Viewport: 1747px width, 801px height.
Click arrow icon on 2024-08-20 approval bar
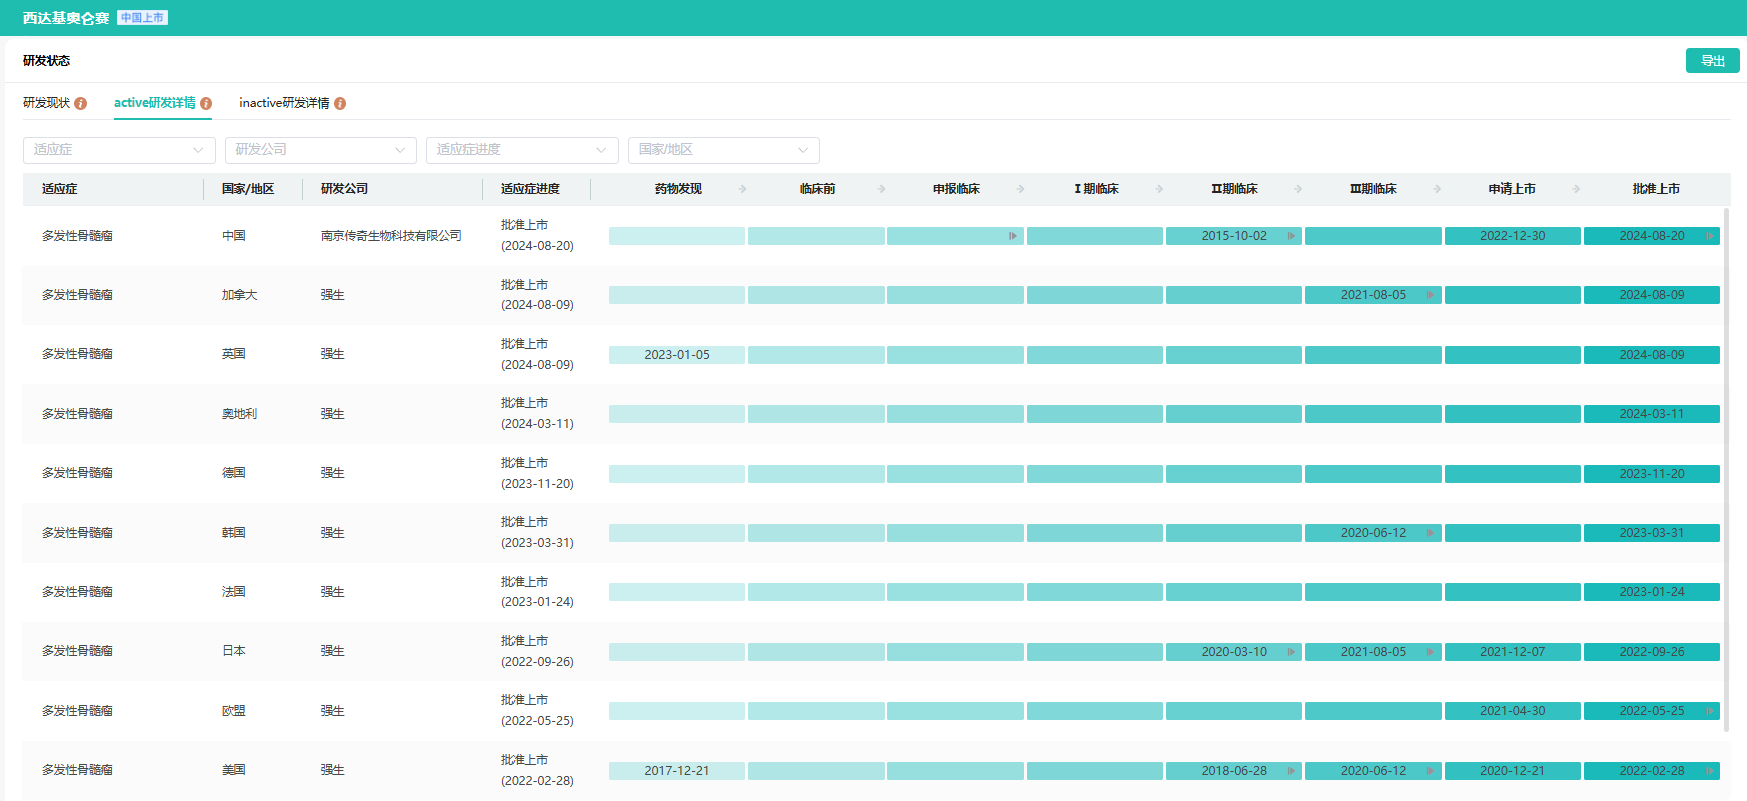1709,236
